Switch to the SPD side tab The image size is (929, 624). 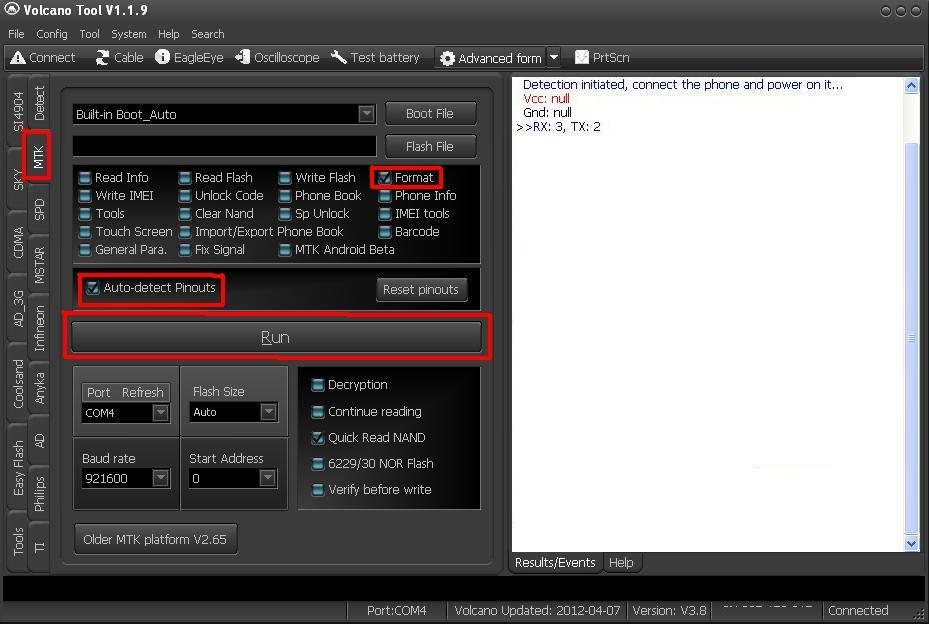click(x=39, y=209)
